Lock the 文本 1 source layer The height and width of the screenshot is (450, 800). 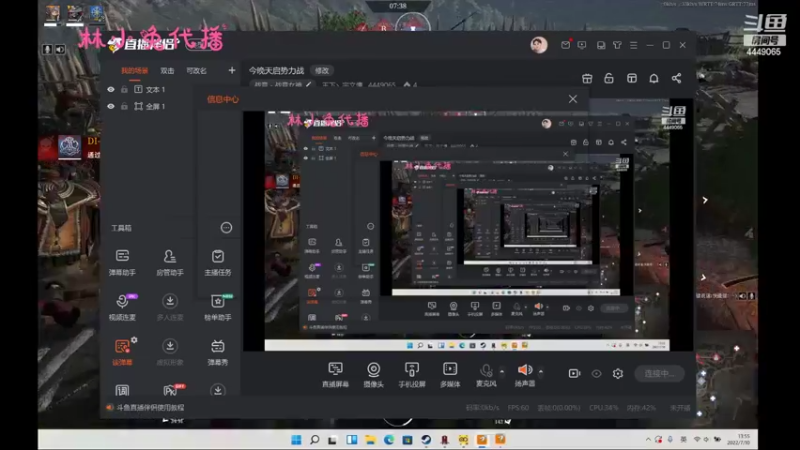coord(124,89)
